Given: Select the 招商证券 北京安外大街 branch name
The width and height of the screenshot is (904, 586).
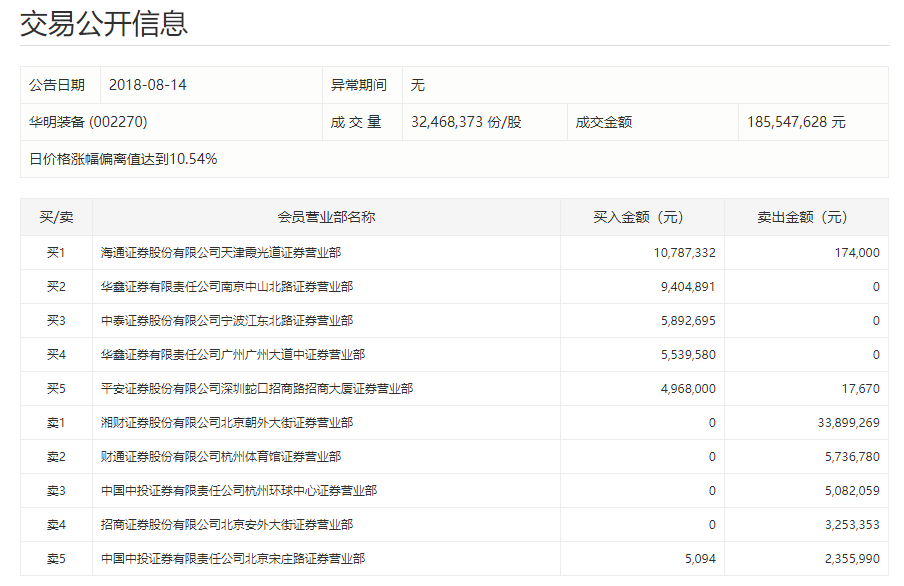Looking at the screenshot, I should 227,525.
